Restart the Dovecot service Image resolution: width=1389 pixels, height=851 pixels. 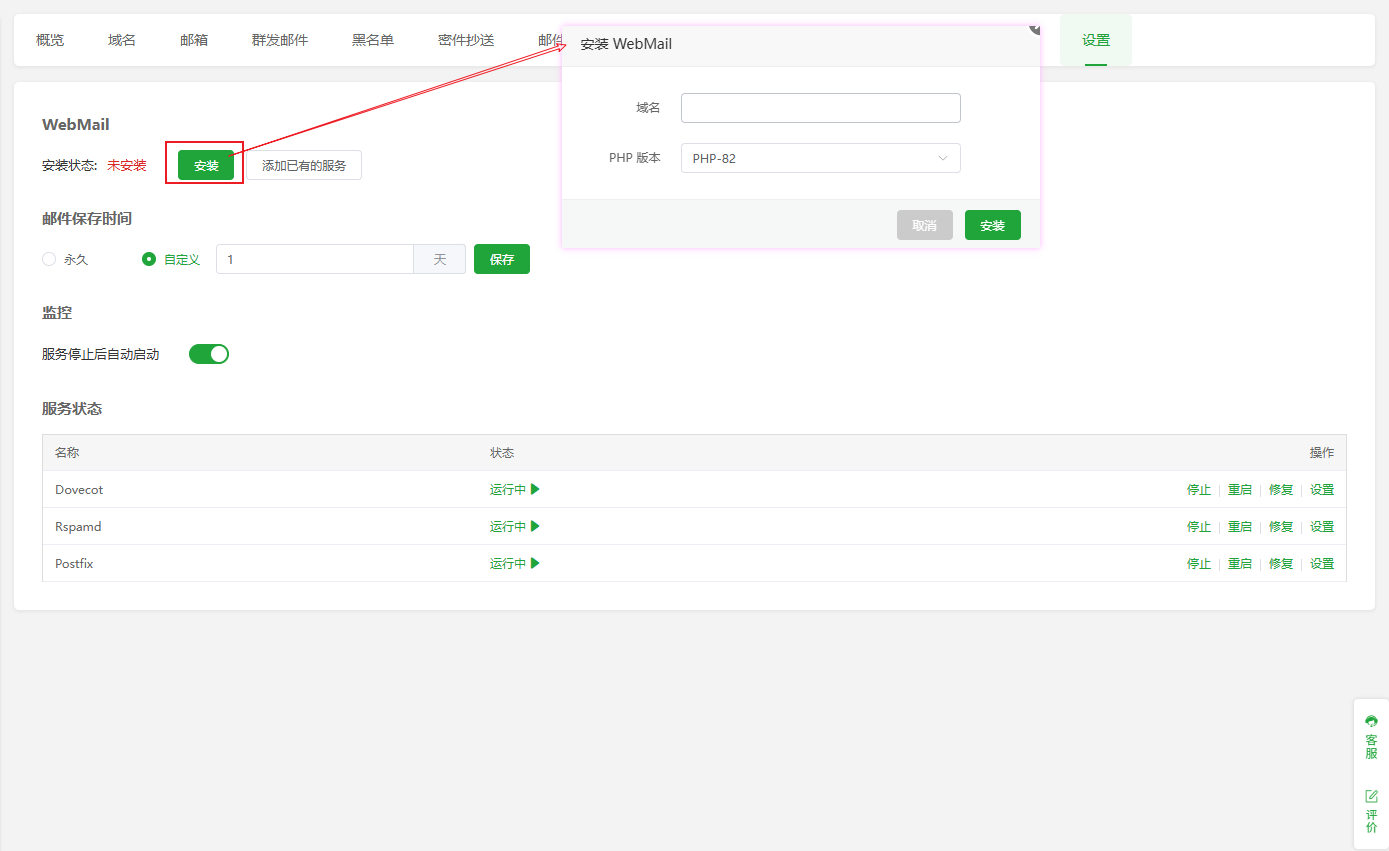1240,490
